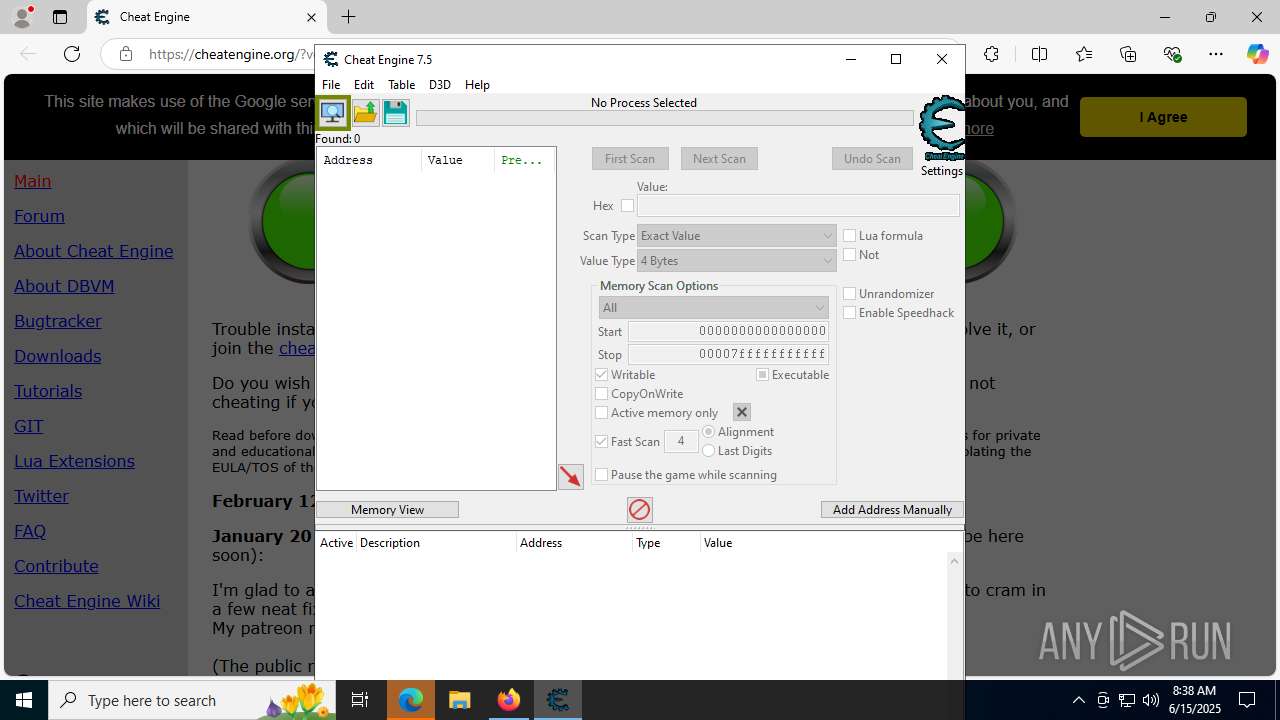Screen dimensions: 1280x720
Task: Open Microsoft Edge from the taskbar
Action: 411,700
